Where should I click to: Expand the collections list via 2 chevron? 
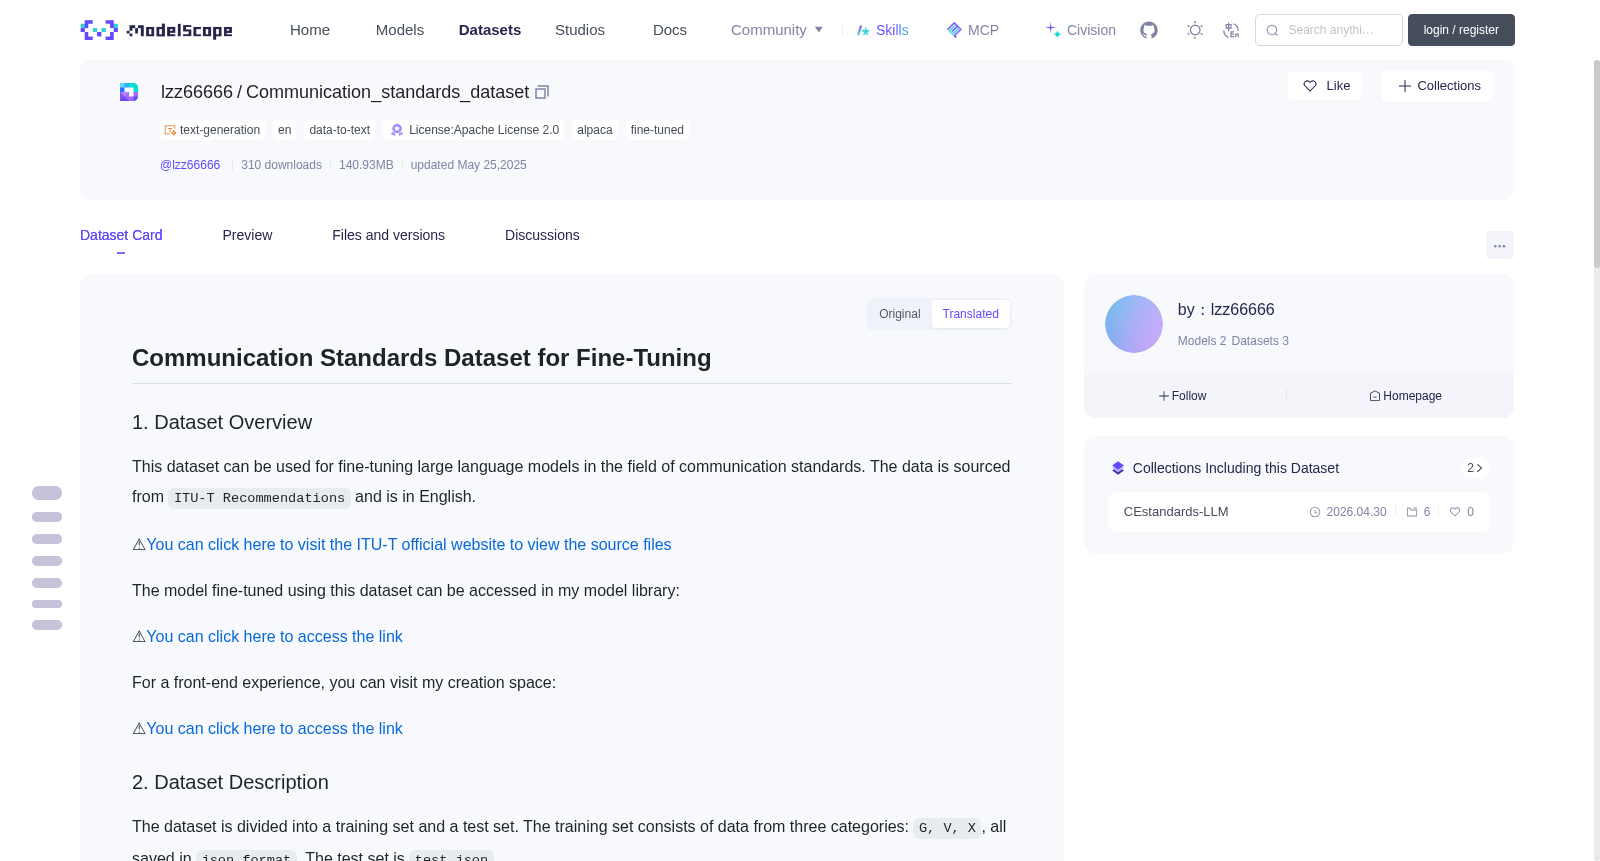tap(1474, 468)
